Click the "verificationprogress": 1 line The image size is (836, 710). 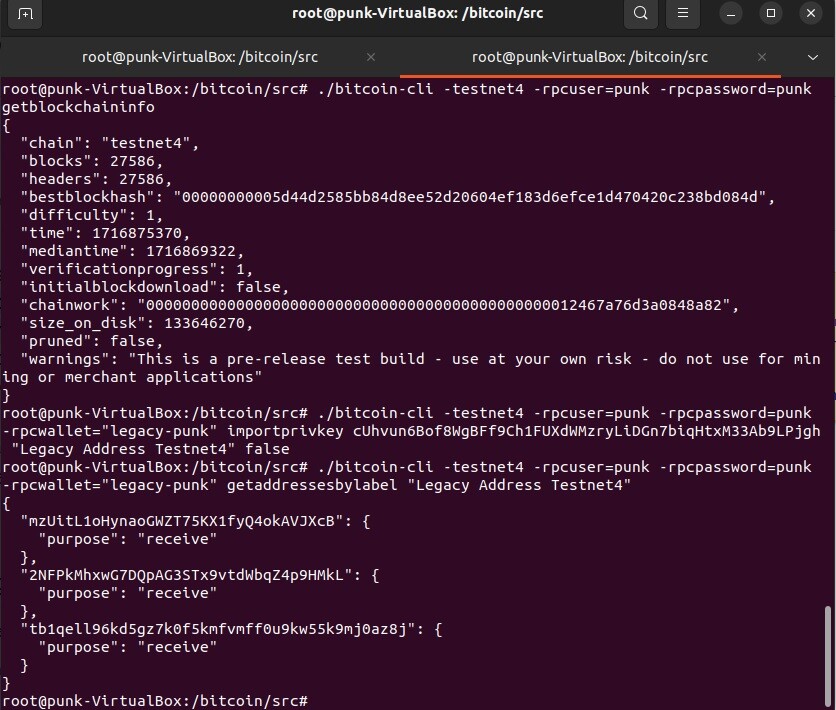click(136, 269)
